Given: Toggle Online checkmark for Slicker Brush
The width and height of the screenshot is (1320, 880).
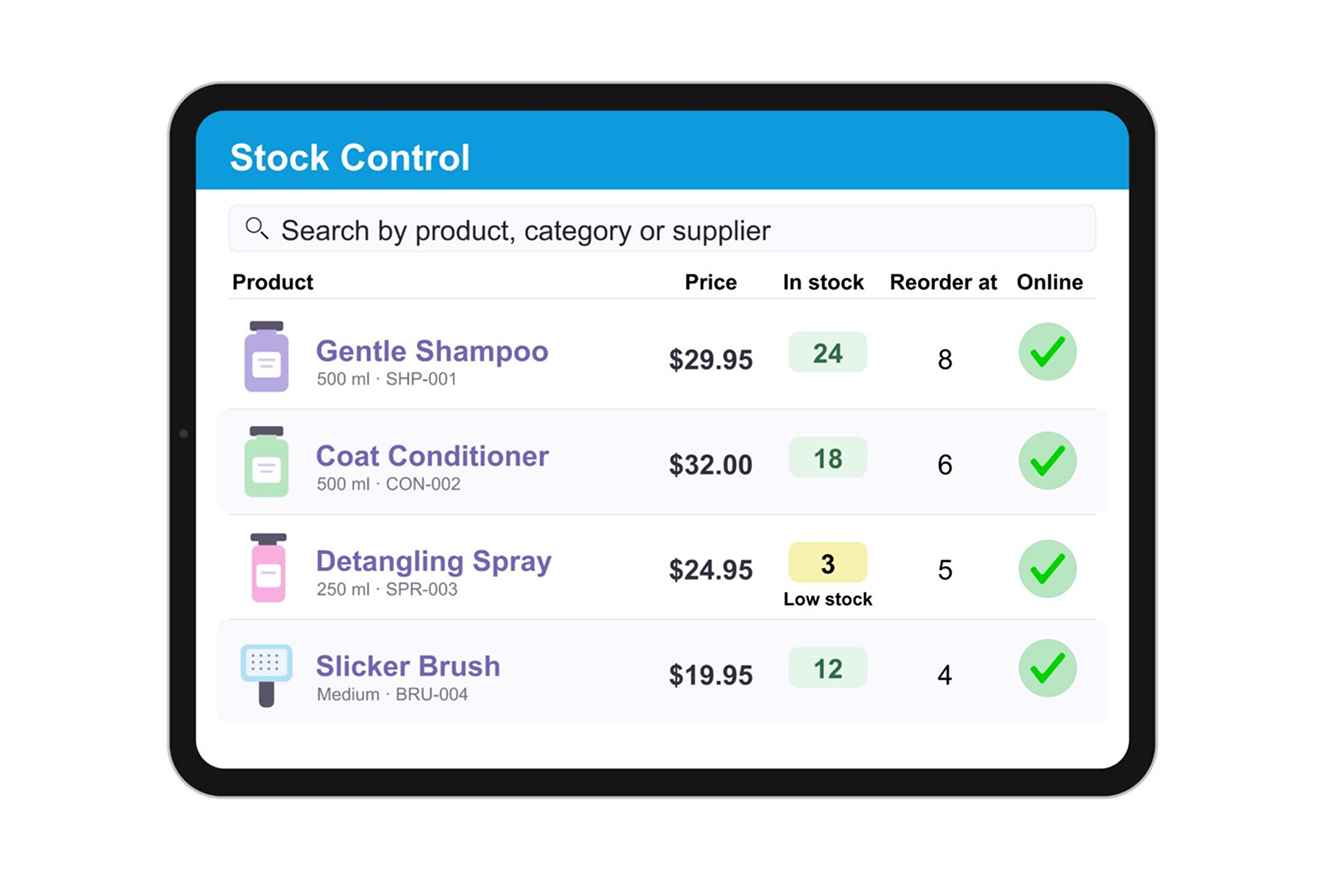Looking at the screenshot, I should pyautogui.click(x=1047, y=667).
